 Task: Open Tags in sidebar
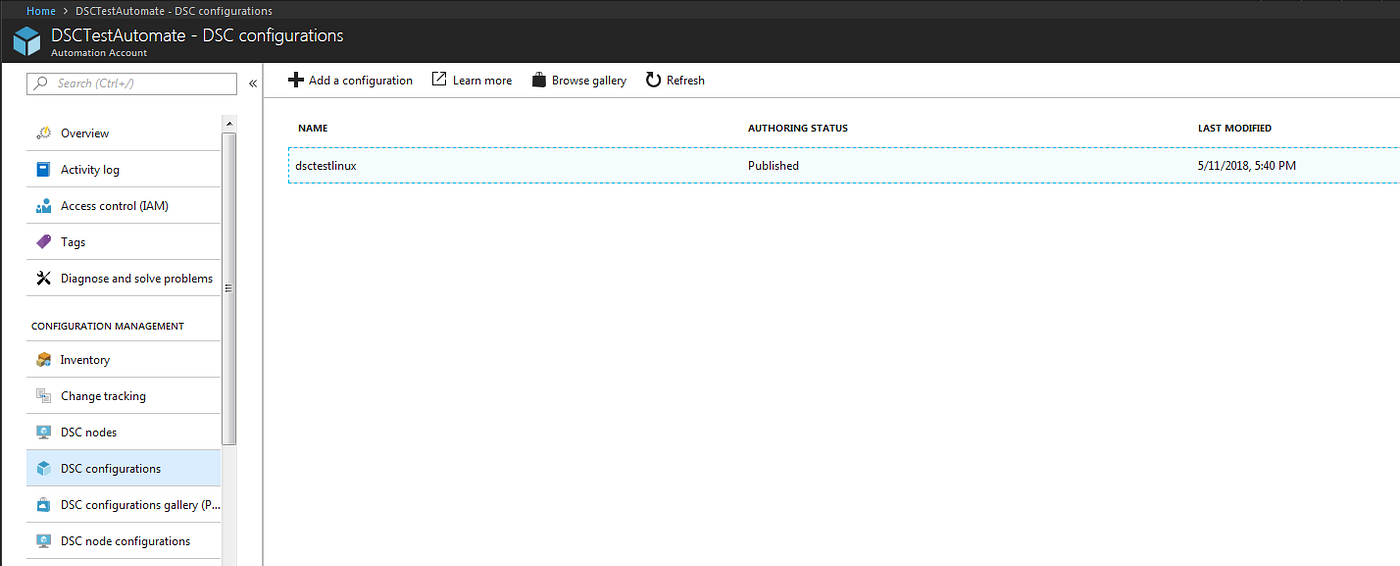pyautogui.click(x=123, y=242)
